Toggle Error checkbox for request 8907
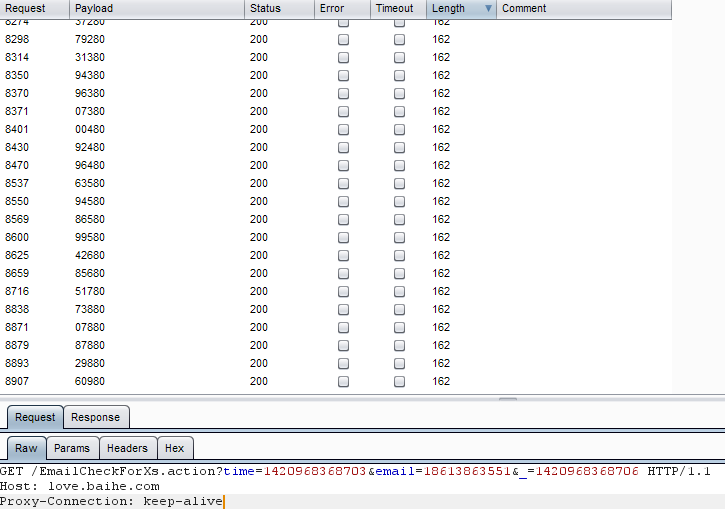Image resolution: width=725 pixels, height=511 pixels. (x=343, y=382)
